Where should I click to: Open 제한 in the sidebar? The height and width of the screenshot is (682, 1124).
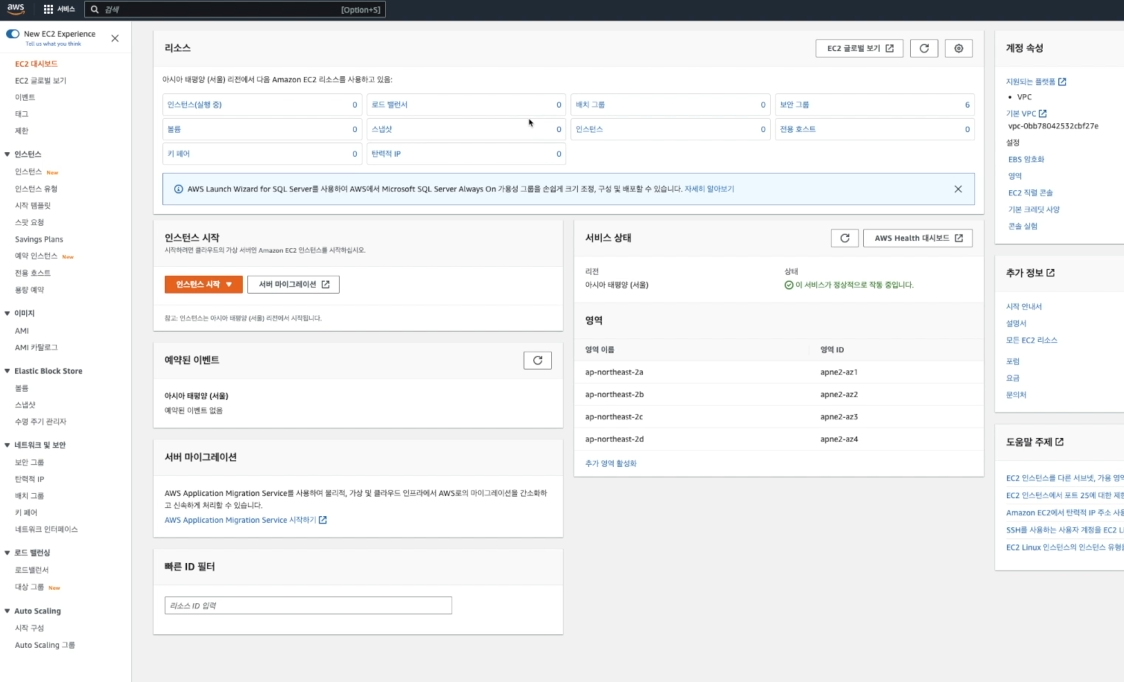tap(22, 131)
